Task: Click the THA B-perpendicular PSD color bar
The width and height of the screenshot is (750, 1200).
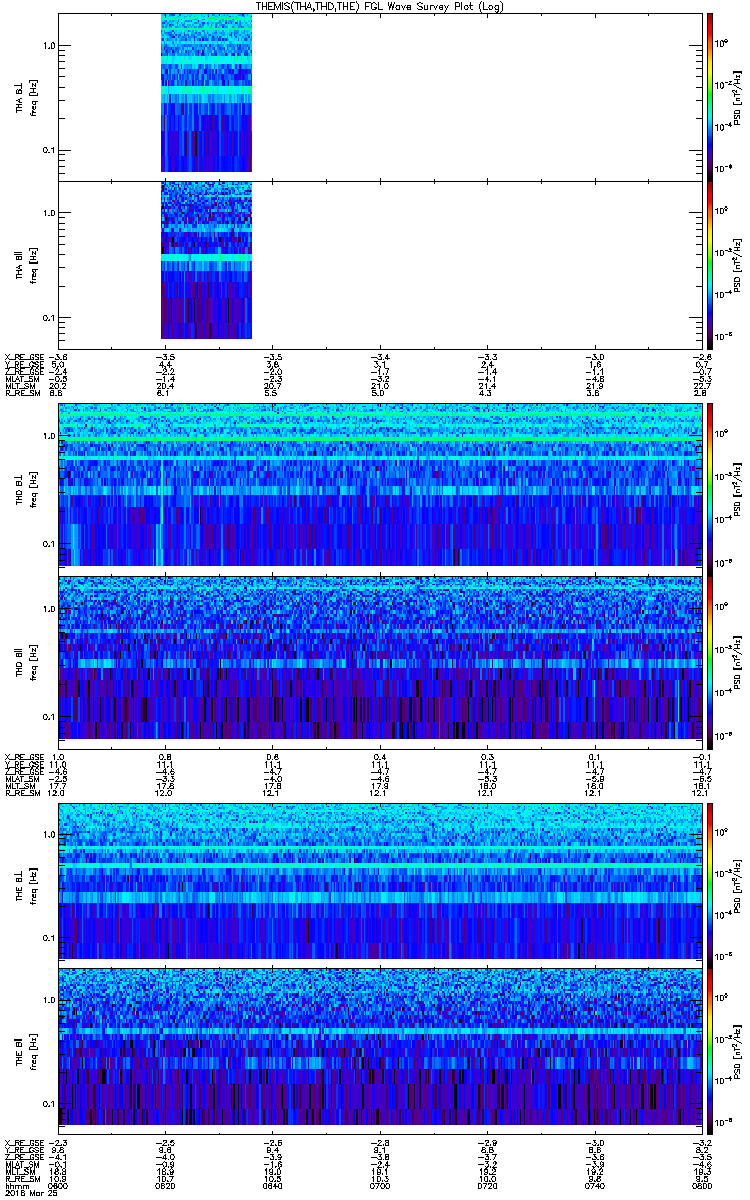Action: 710,97
